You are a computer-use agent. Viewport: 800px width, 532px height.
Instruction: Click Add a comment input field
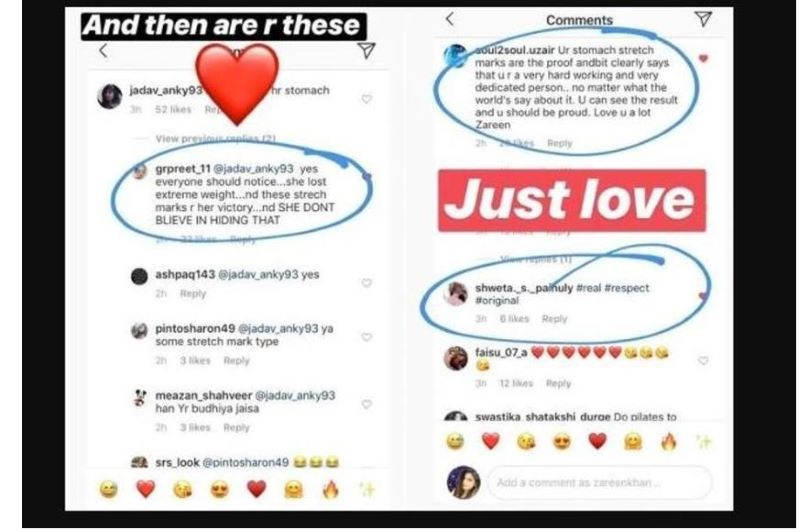click(x=599, y=482)
